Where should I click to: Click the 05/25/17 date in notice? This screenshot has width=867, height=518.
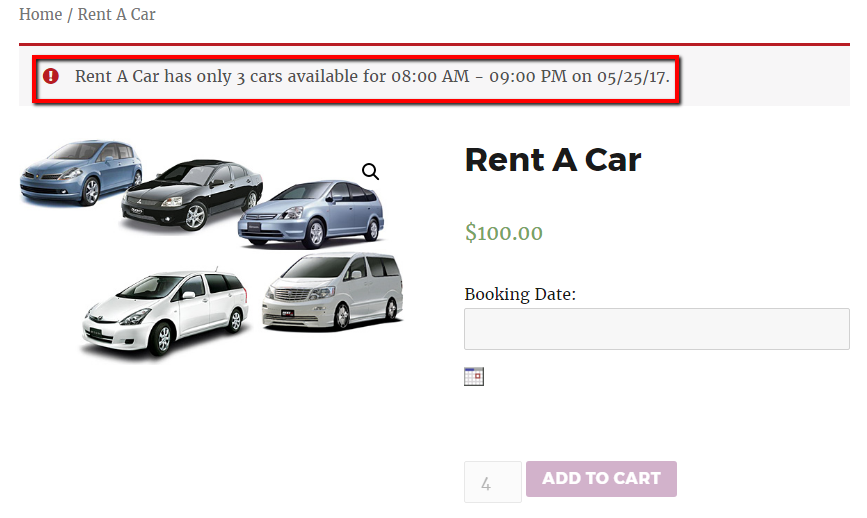click(632, 76)
